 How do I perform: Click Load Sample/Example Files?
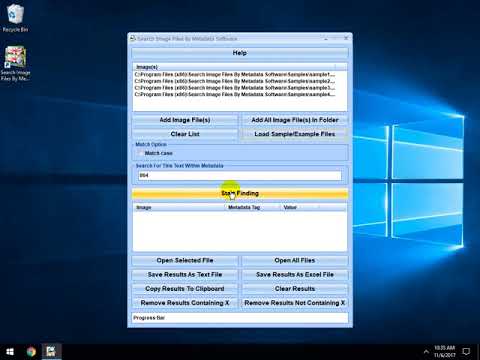pos(295,134)
